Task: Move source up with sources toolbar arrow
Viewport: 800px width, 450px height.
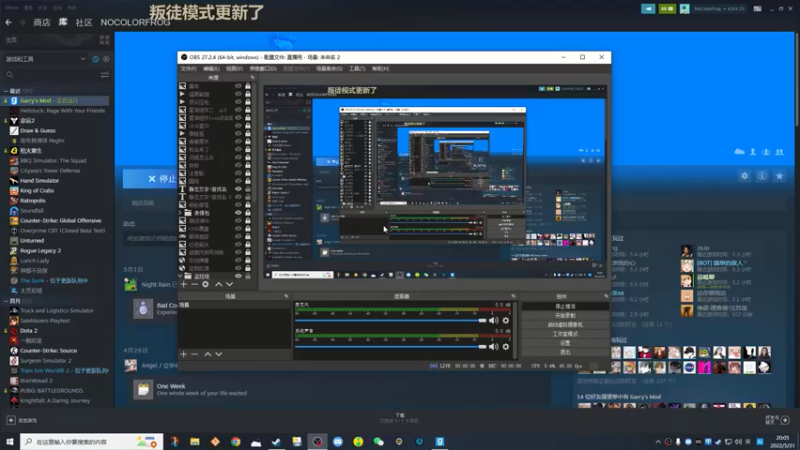Action: [x=218, y=284]
